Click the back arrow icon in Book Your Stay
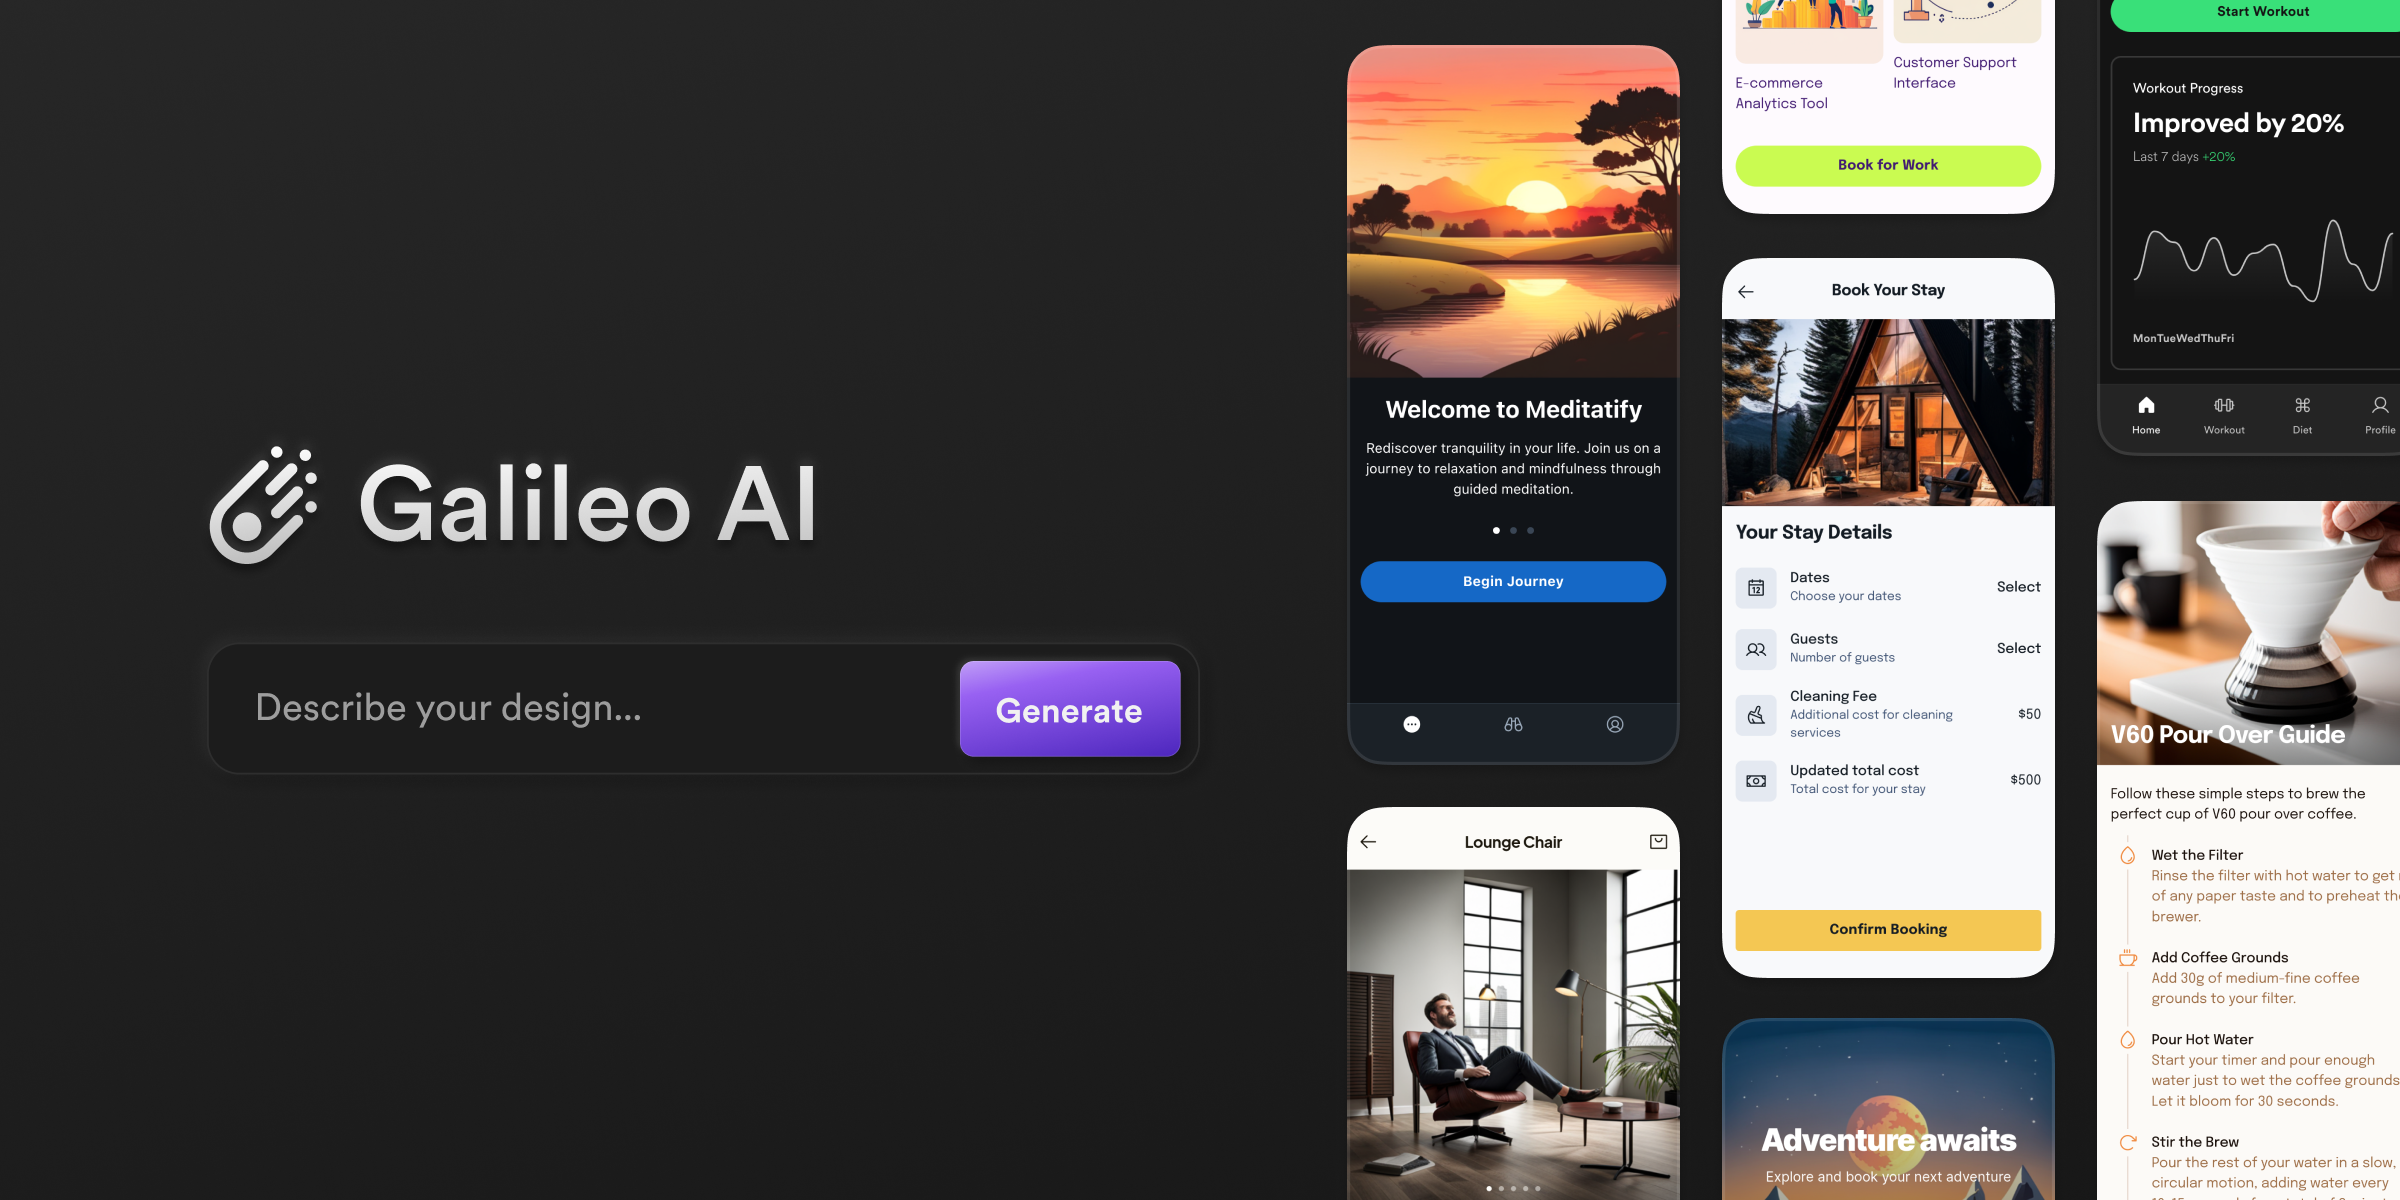Screen dimensions: 2400x1200 tap(1745, 289)
